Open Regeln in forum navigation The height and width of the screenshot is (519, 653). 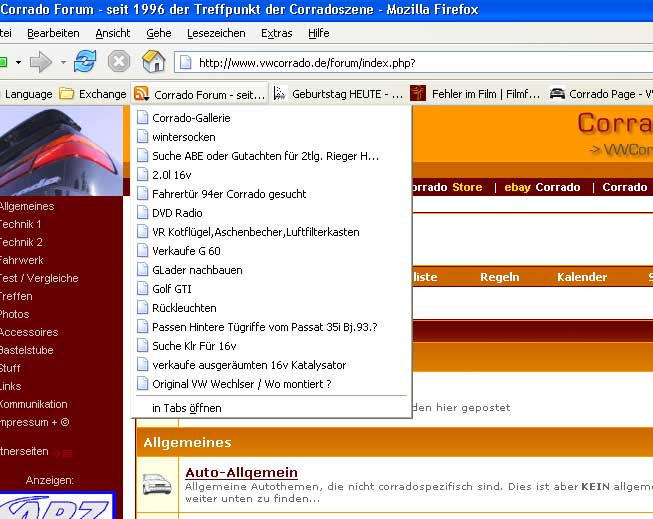(499, 277)
